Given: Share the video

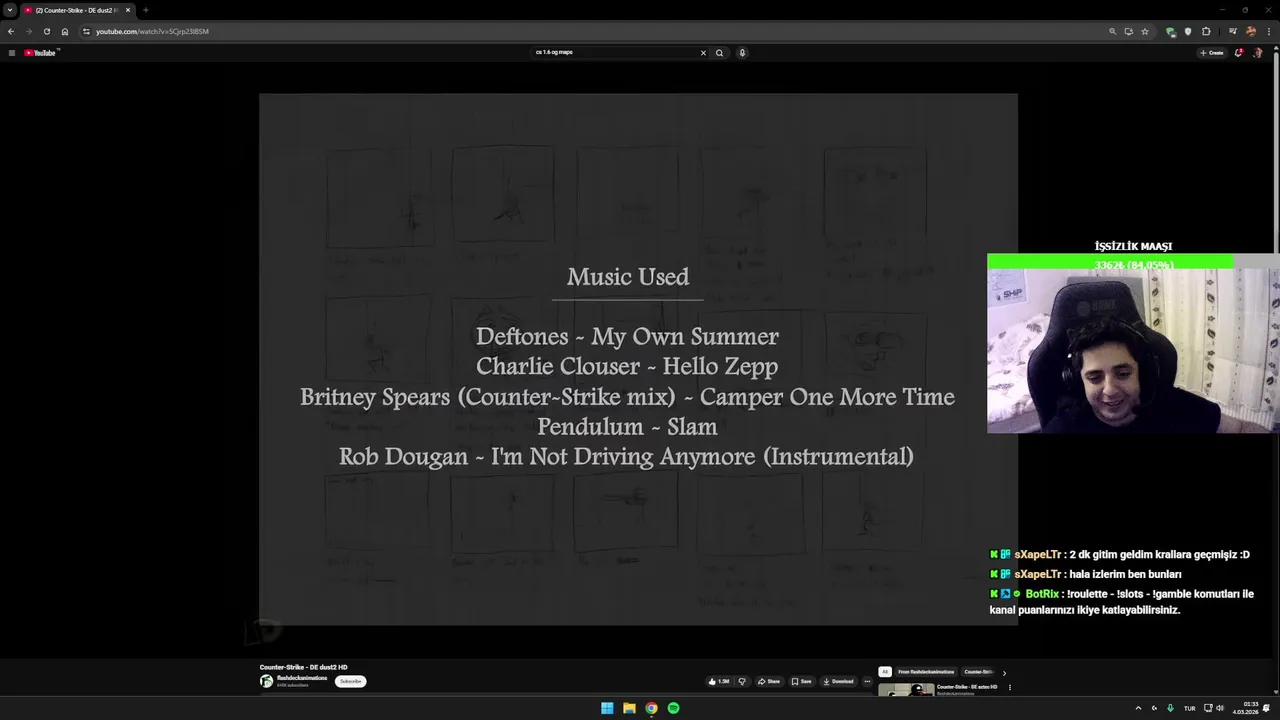Looking at the screenshot, I should (x=768, y=681).
